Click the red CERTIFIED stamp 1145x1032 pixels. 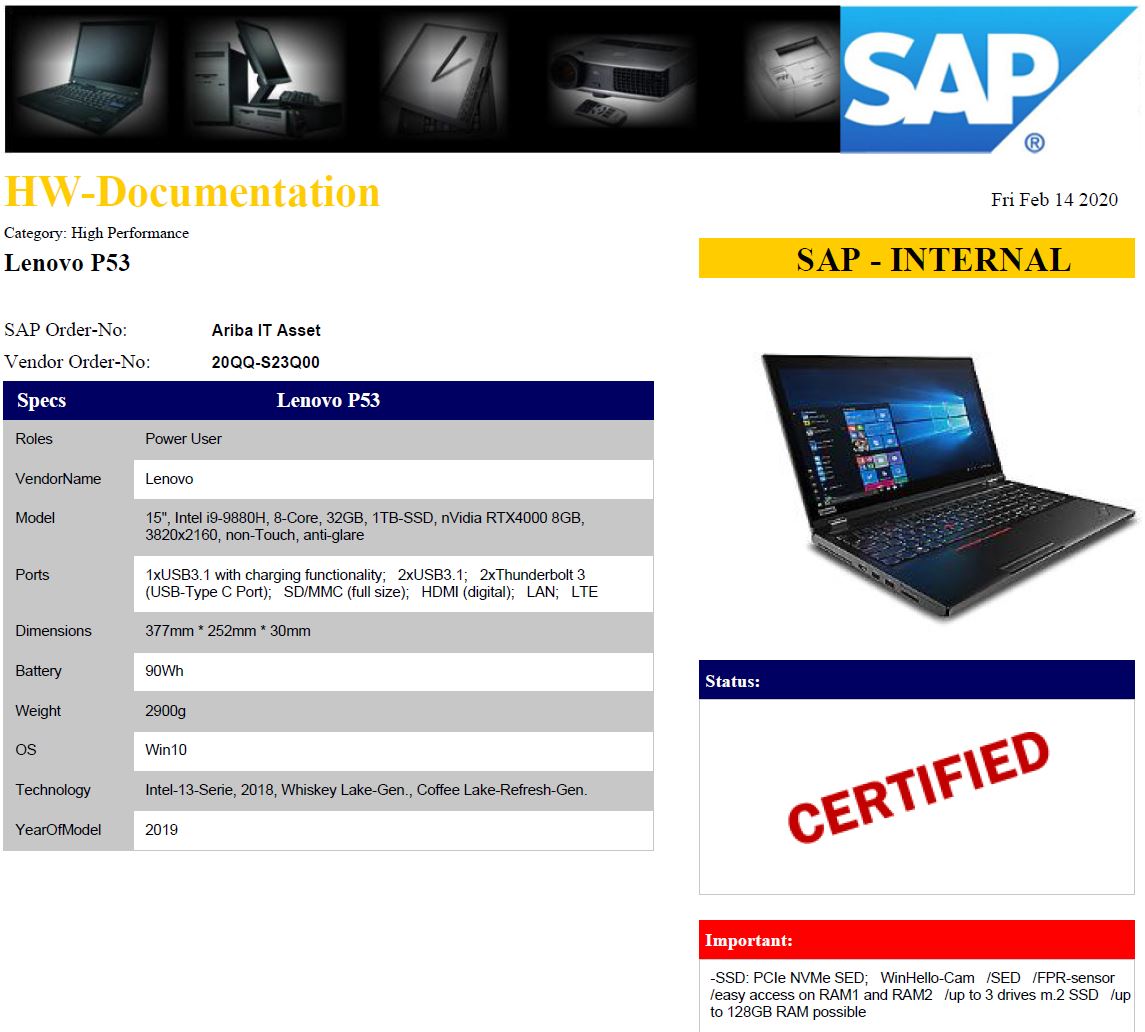(919, 787)
